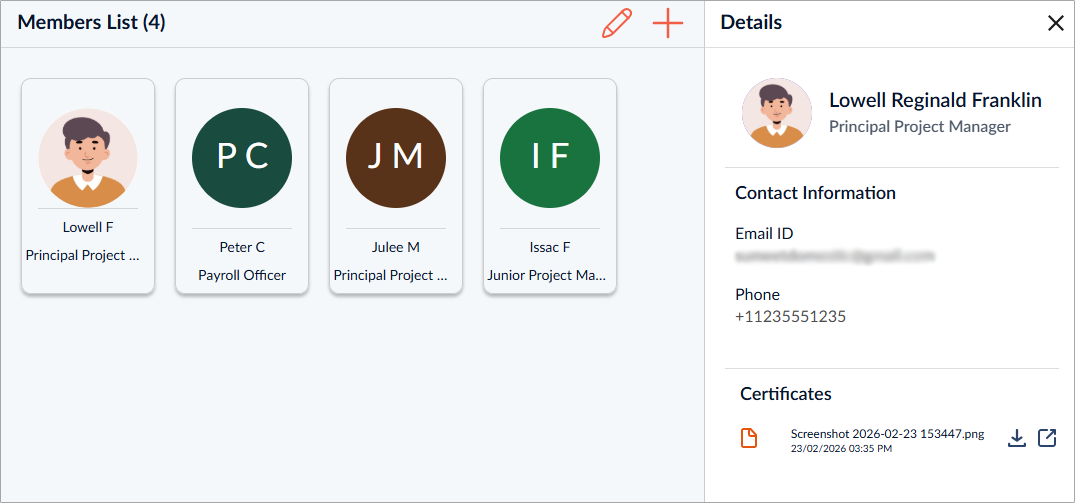Close the Details panel

(1056, 23)
